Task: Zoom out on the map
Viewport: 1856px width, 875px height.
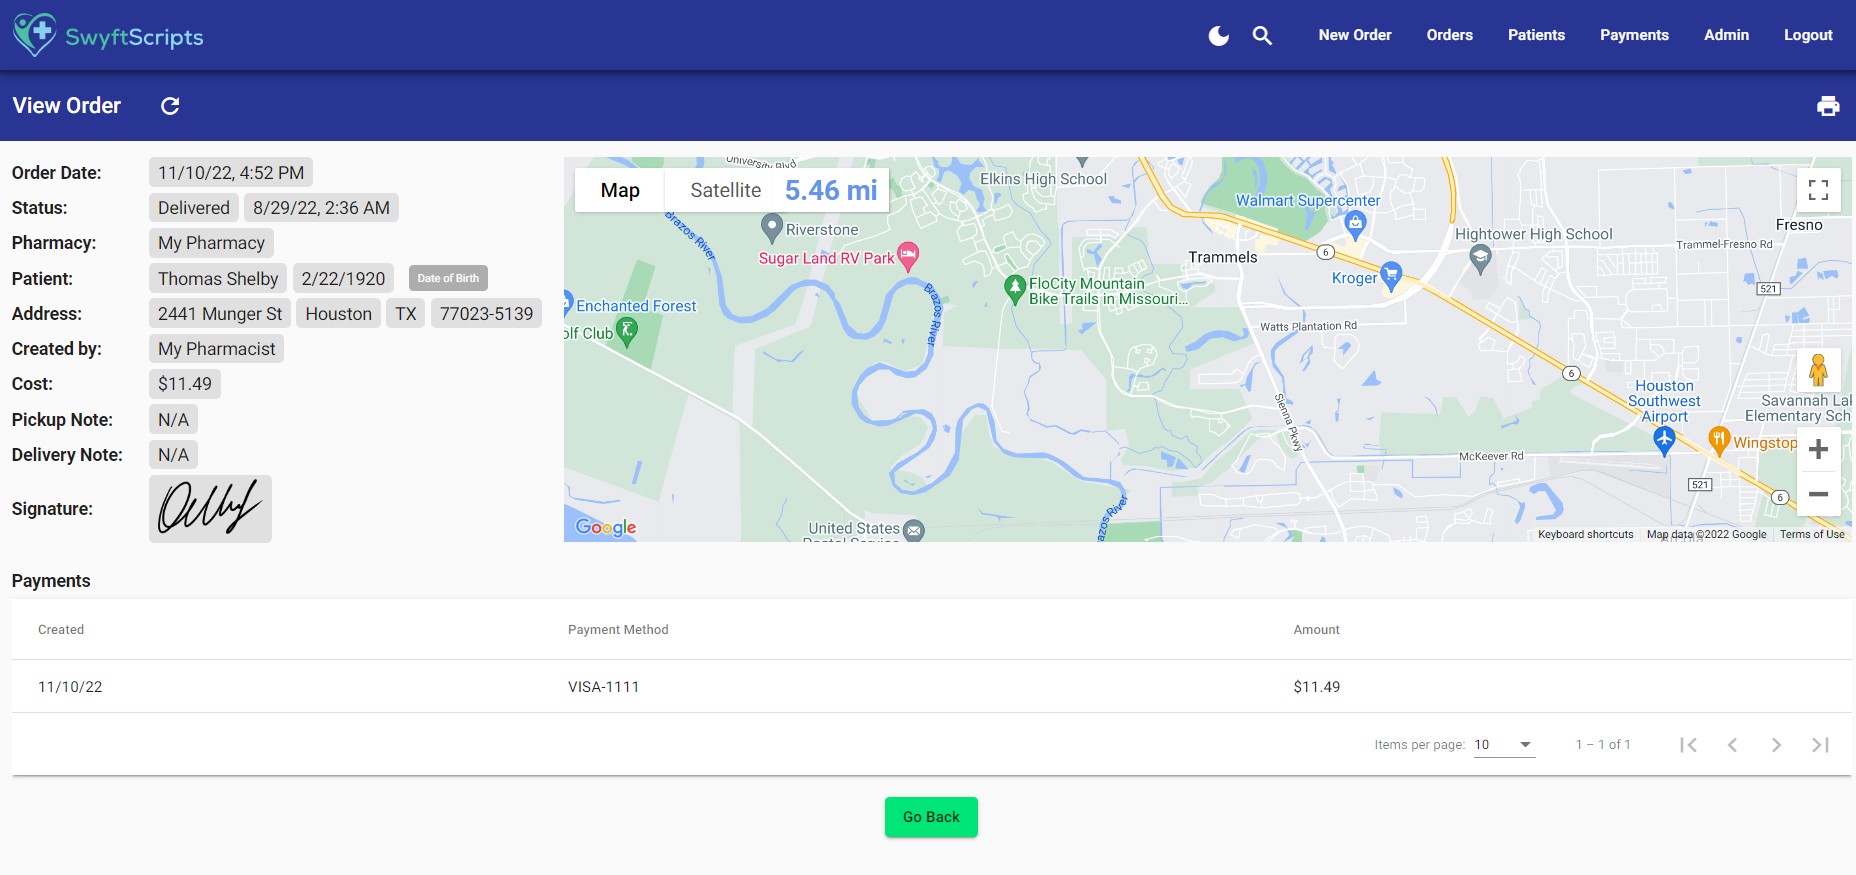Action: tap(1819, 494)
